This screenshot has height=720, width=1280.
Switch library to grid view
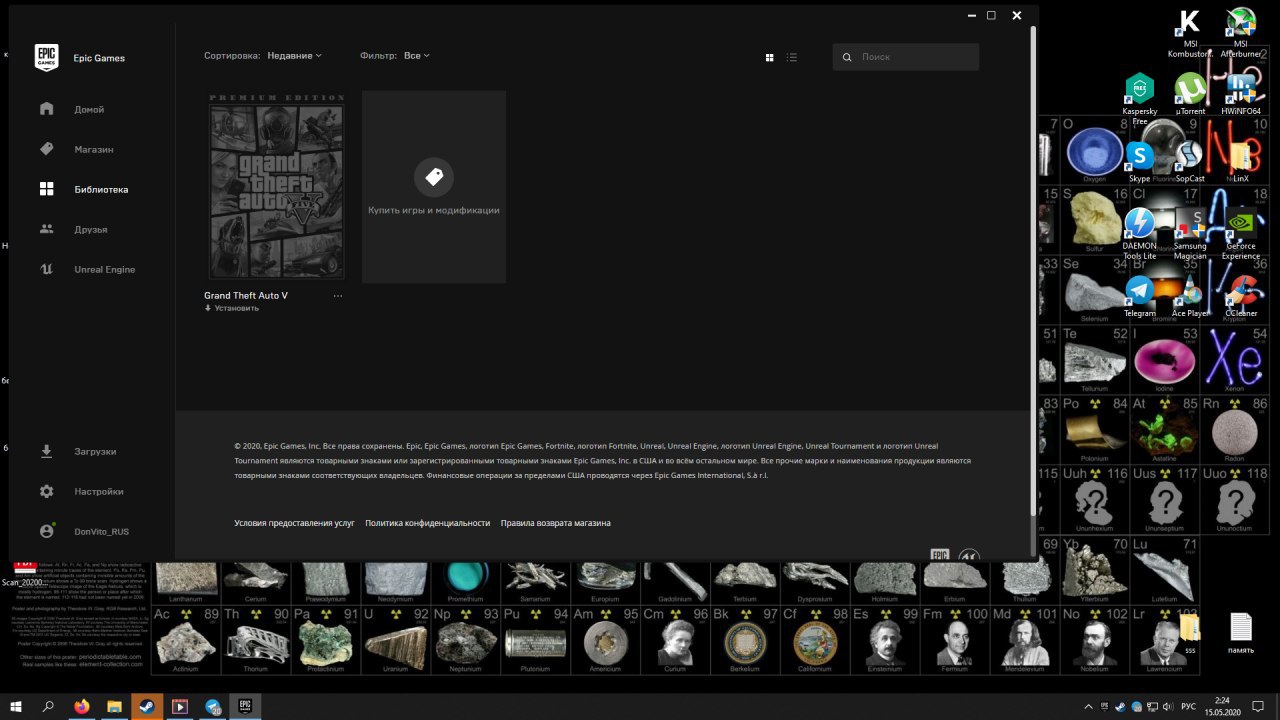[x=769, y=57]
